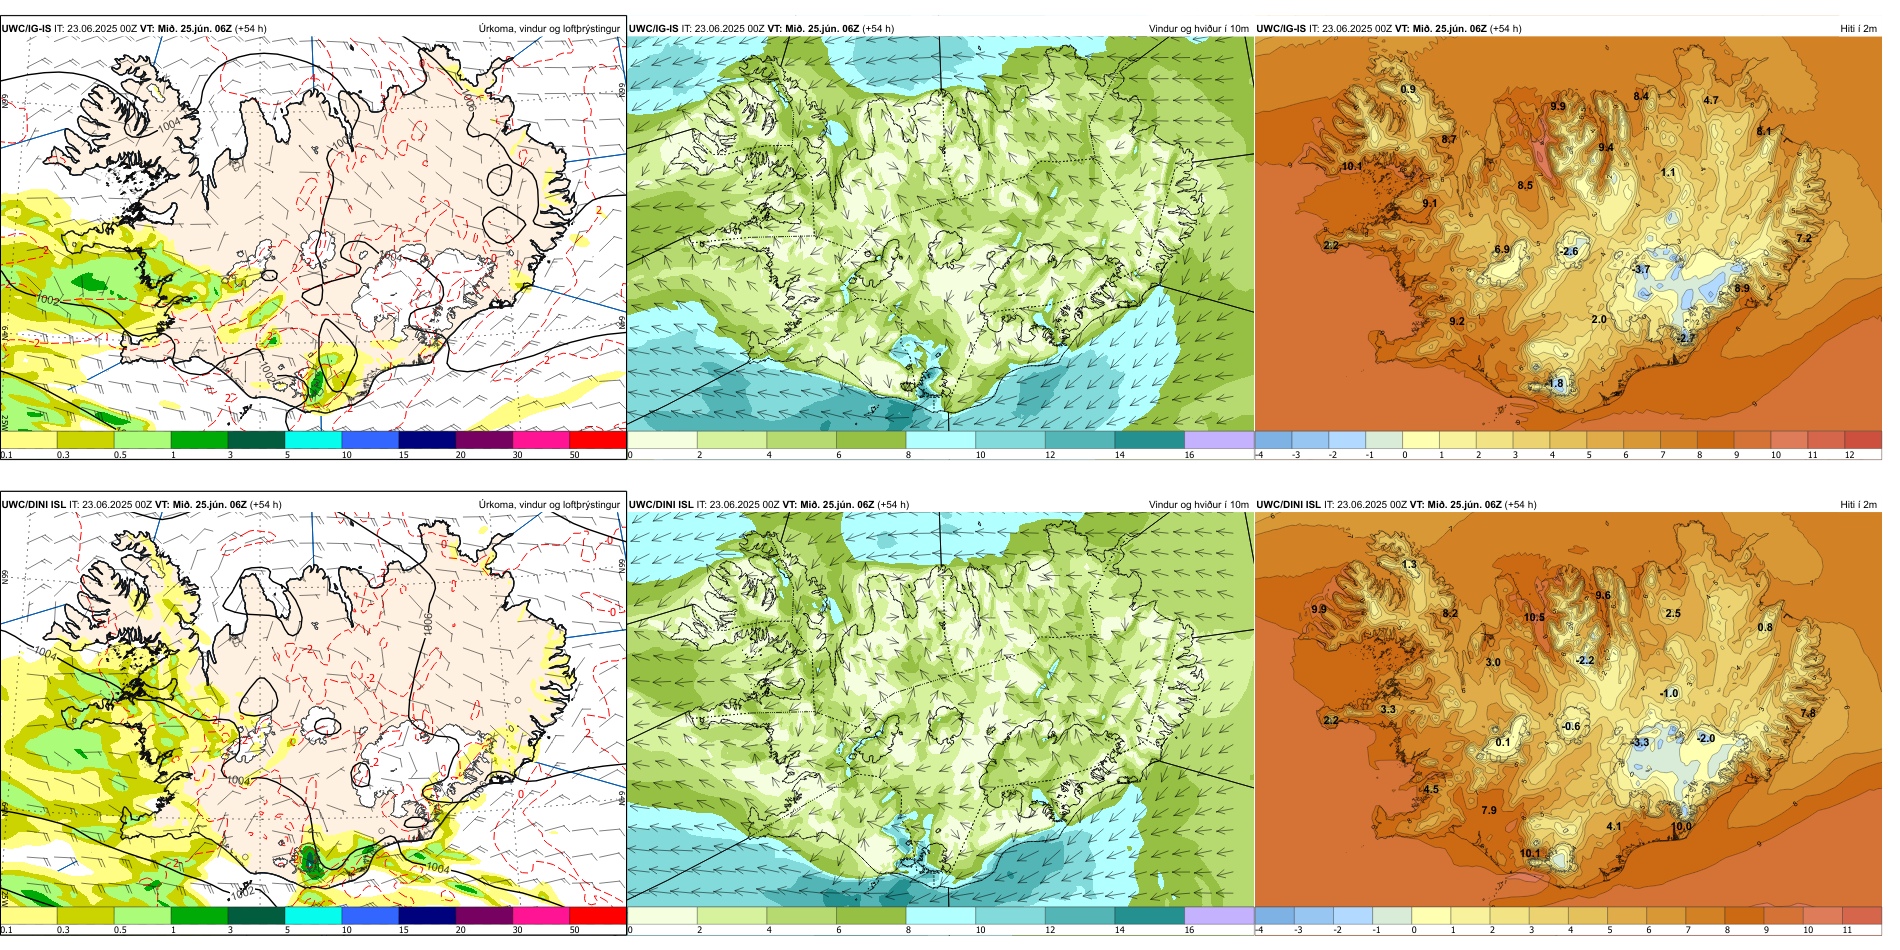Click the 4.7 temperature value on IG-IS map
This screenshot has width=1900, height=950.
[x=1711, y=100]
